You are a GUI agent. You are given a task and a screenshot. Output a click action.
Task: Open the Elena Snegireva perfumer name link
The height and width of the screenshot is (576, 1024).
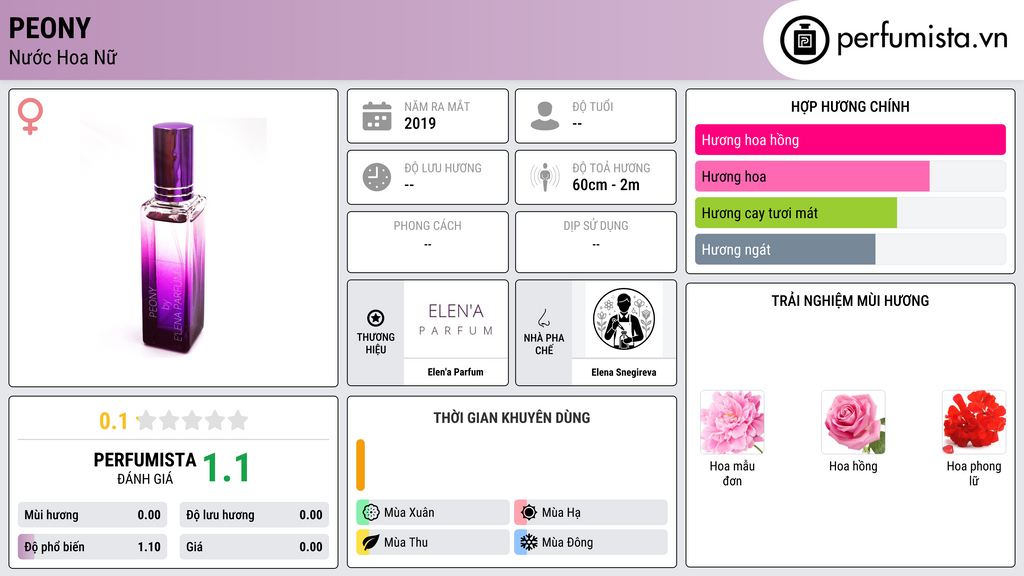(x=624, y=372)
